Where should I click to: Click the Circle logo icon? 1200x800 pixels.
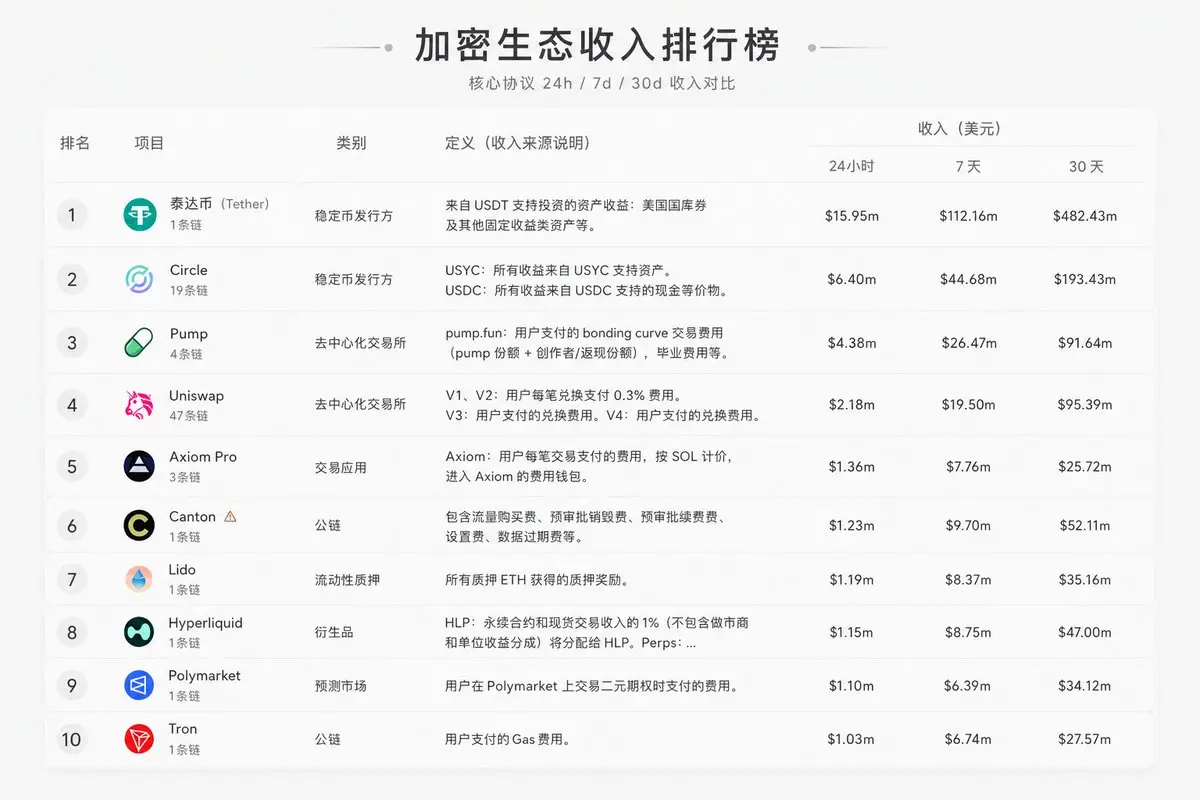140,279
